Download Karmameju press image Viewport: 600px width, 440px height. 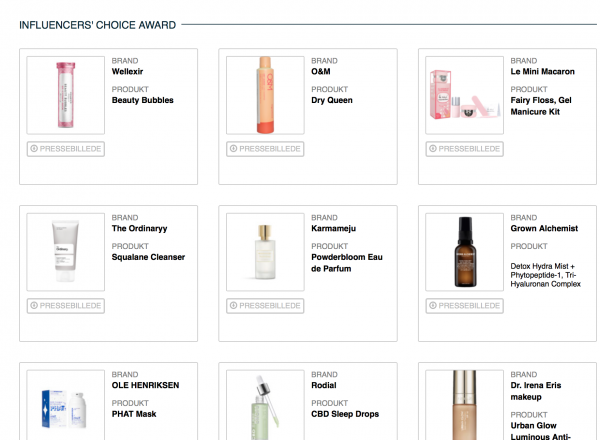pos(265,306)
